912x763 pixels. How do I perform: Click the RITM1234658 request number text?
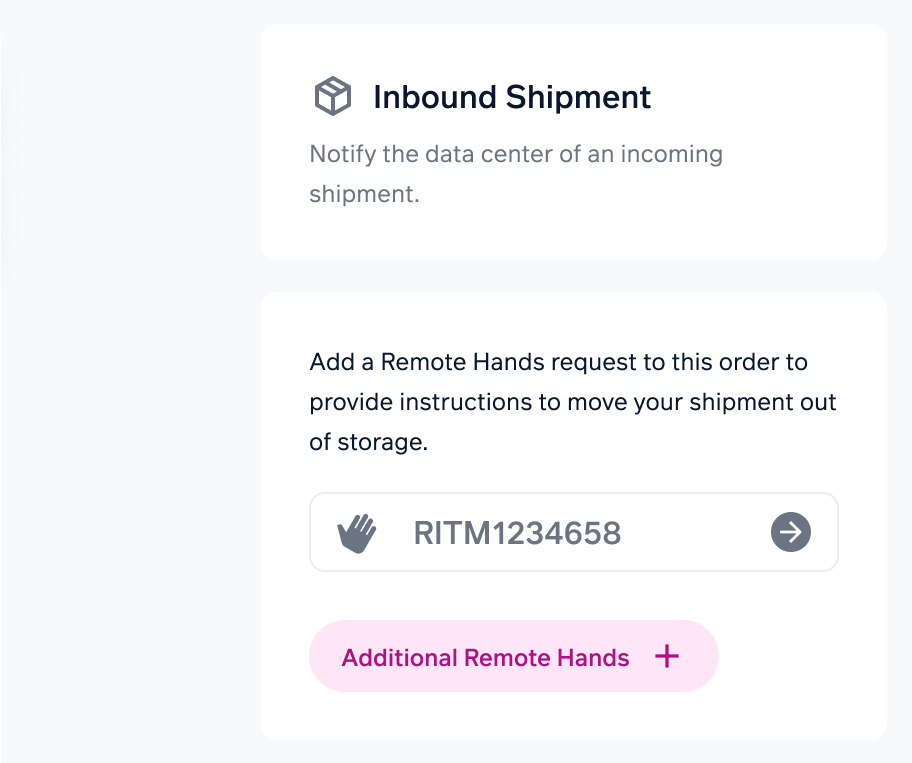[x=517, y=533]
